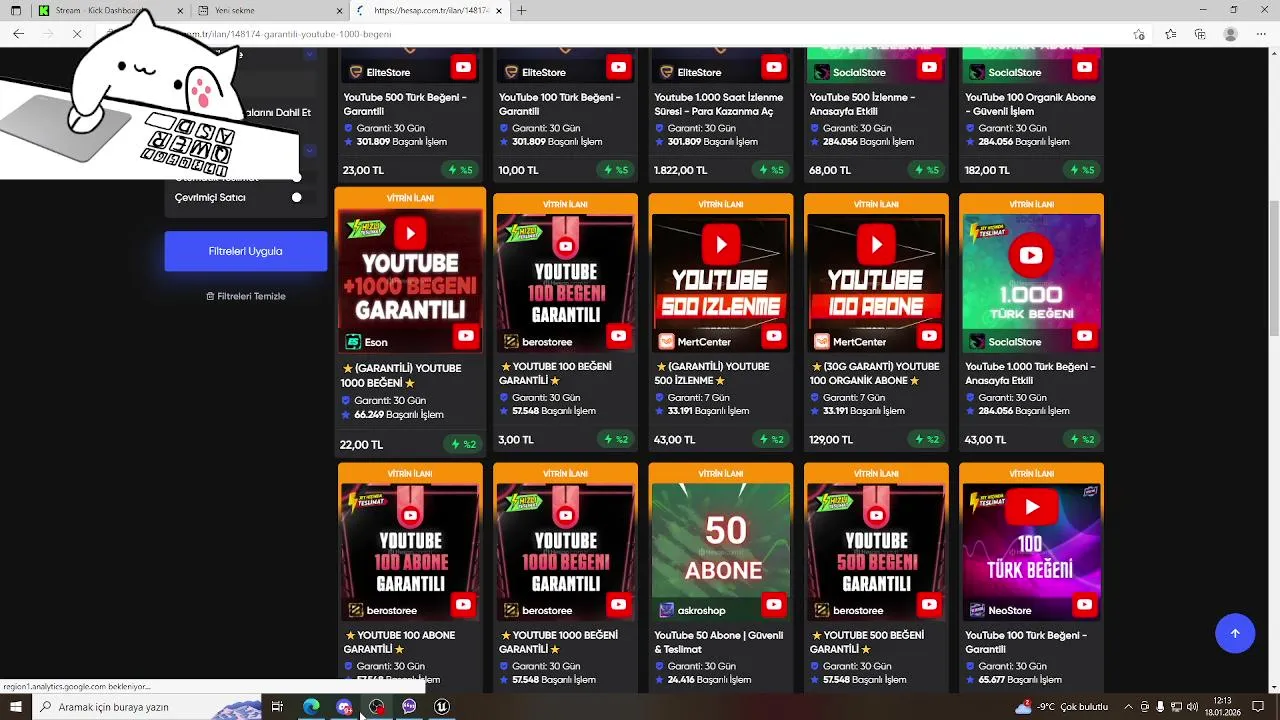Open (GARANTİLİ) YOUTUBE 500 İZLENME listing

point(712,373)
